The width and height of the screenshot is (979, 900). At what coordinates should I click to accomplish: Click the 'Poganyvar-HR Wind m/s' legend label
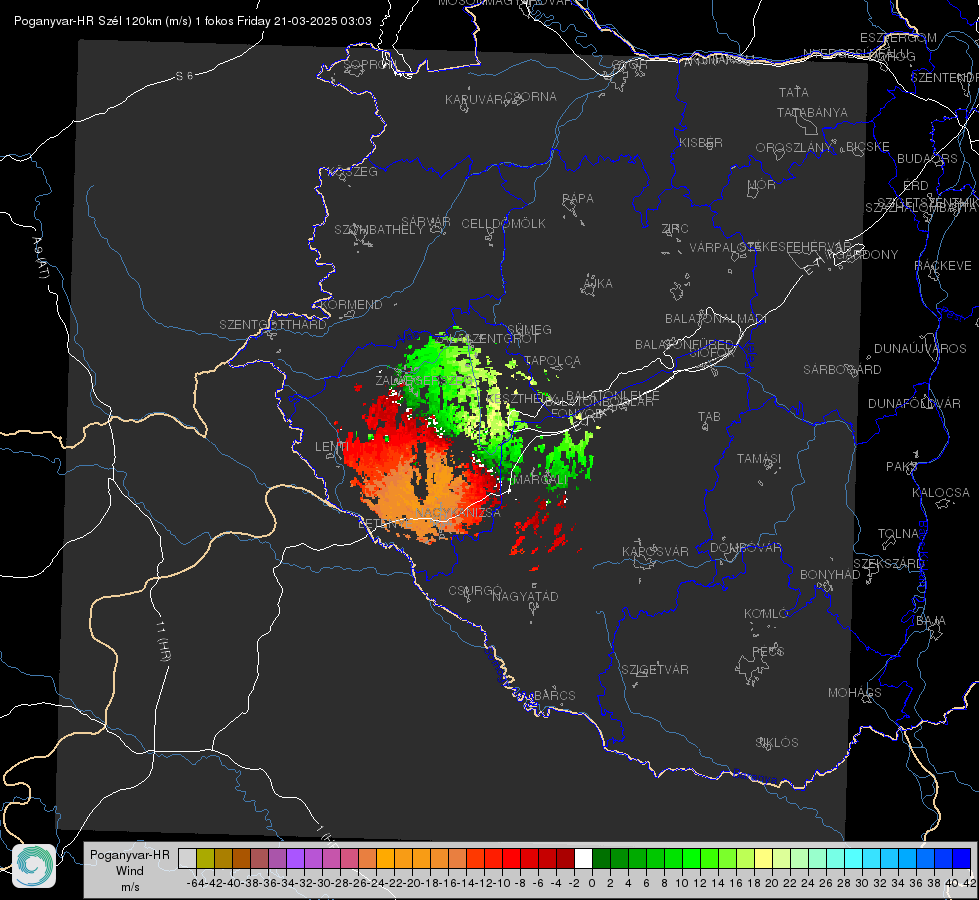click(x=130, y=871)
